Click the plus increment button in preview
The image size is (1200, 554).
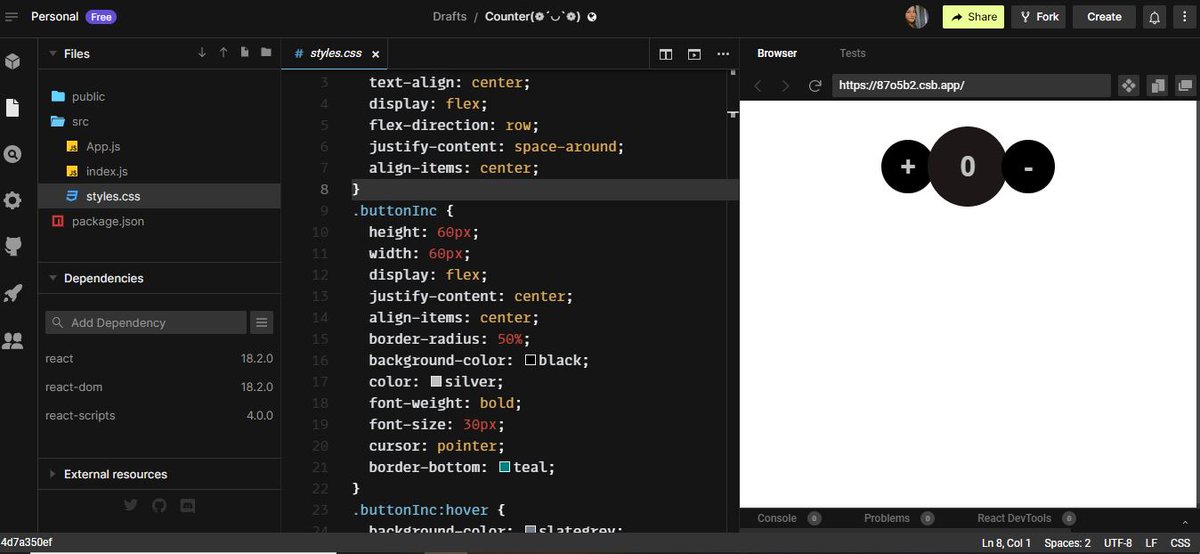[908, 166]
